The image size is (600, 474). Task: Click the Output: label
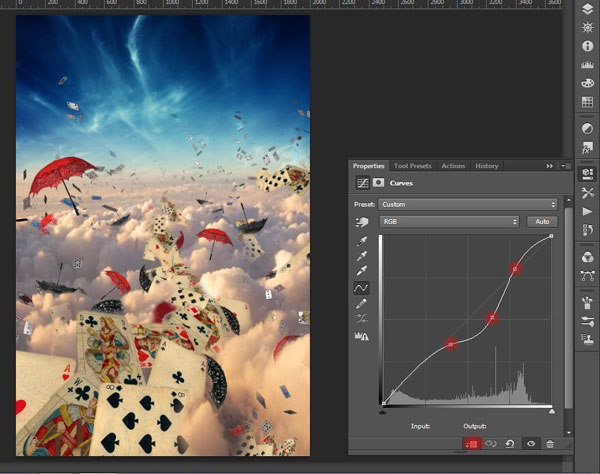pyautogui.click(x=474, y=426)
